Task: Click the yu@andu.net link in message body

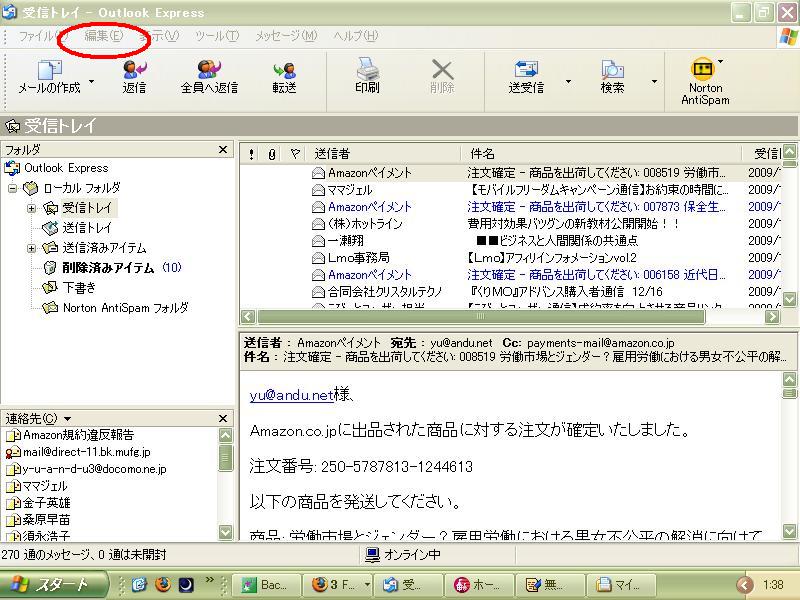Action: point(291,395)
